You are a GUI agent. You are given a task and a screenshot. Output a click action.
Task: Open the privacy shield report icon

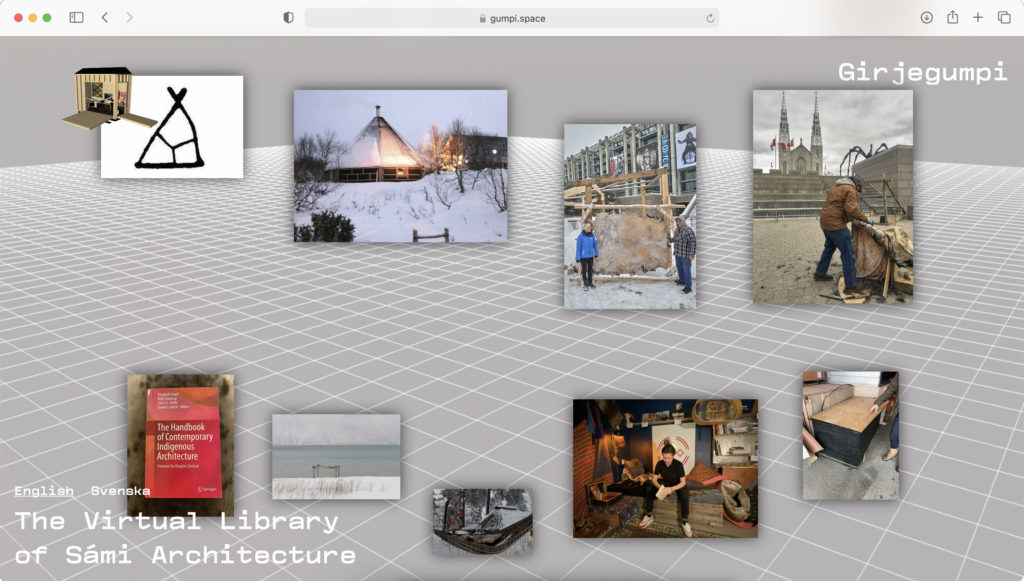pos(288,18)
